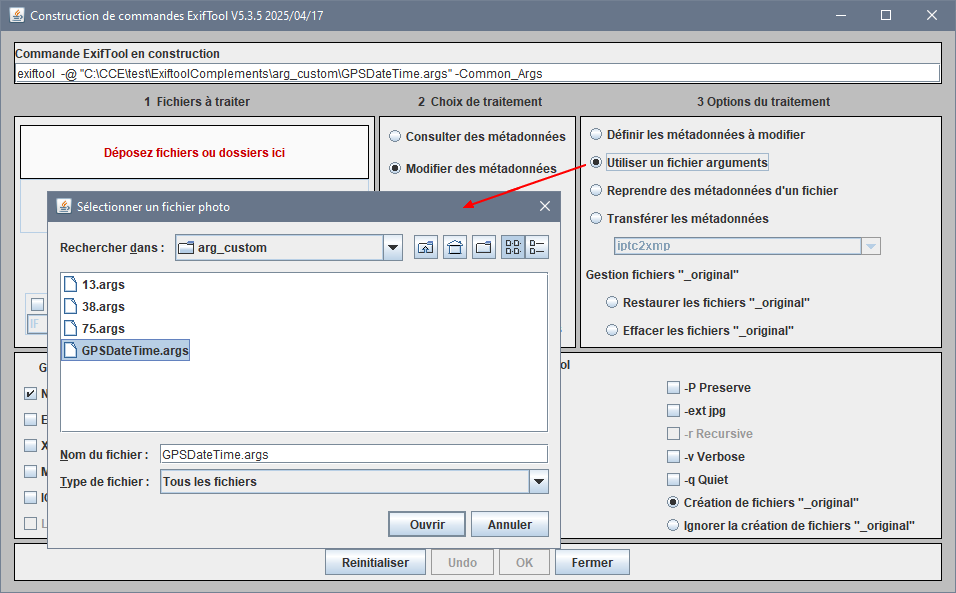Click the Annuler button
Viewport: 956px width, 593px height.
(510, 525)
